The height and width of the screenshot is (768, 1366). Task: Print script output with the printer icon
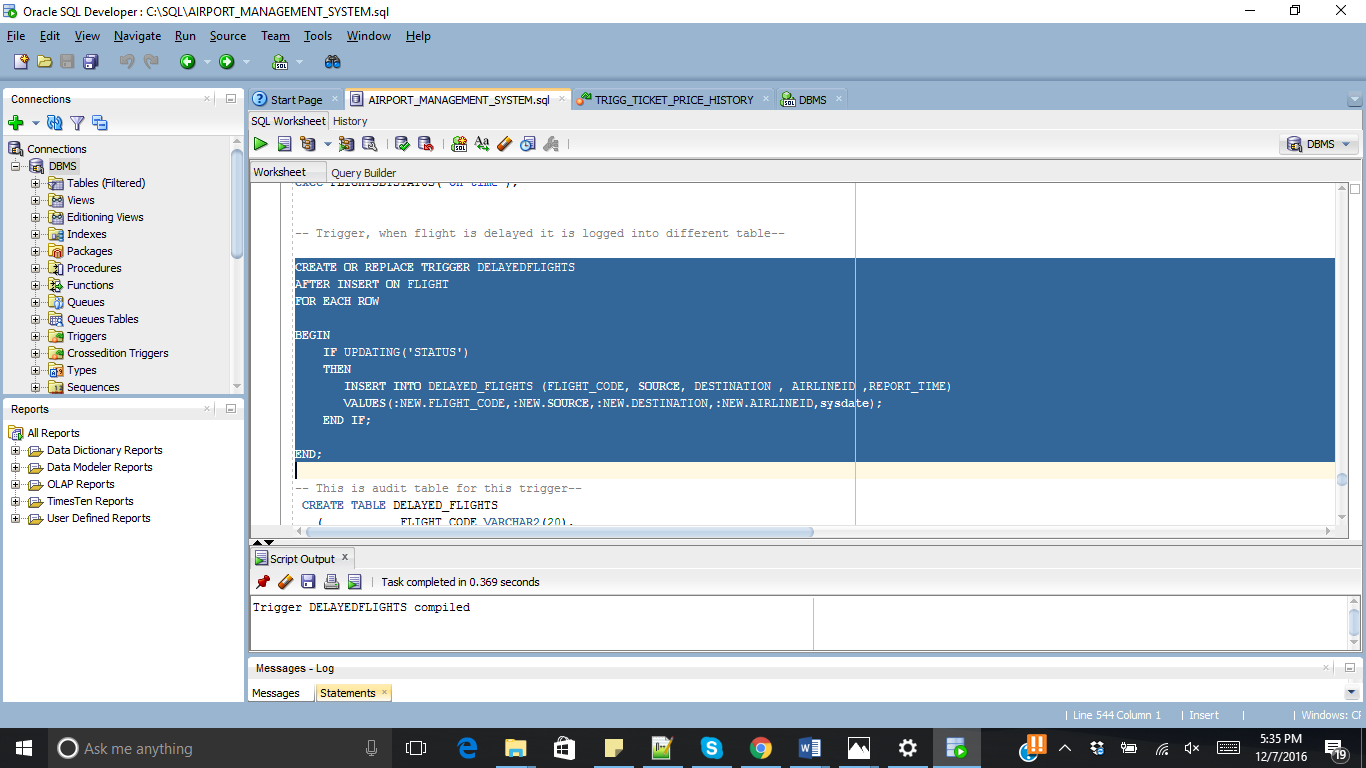point(331,581)
